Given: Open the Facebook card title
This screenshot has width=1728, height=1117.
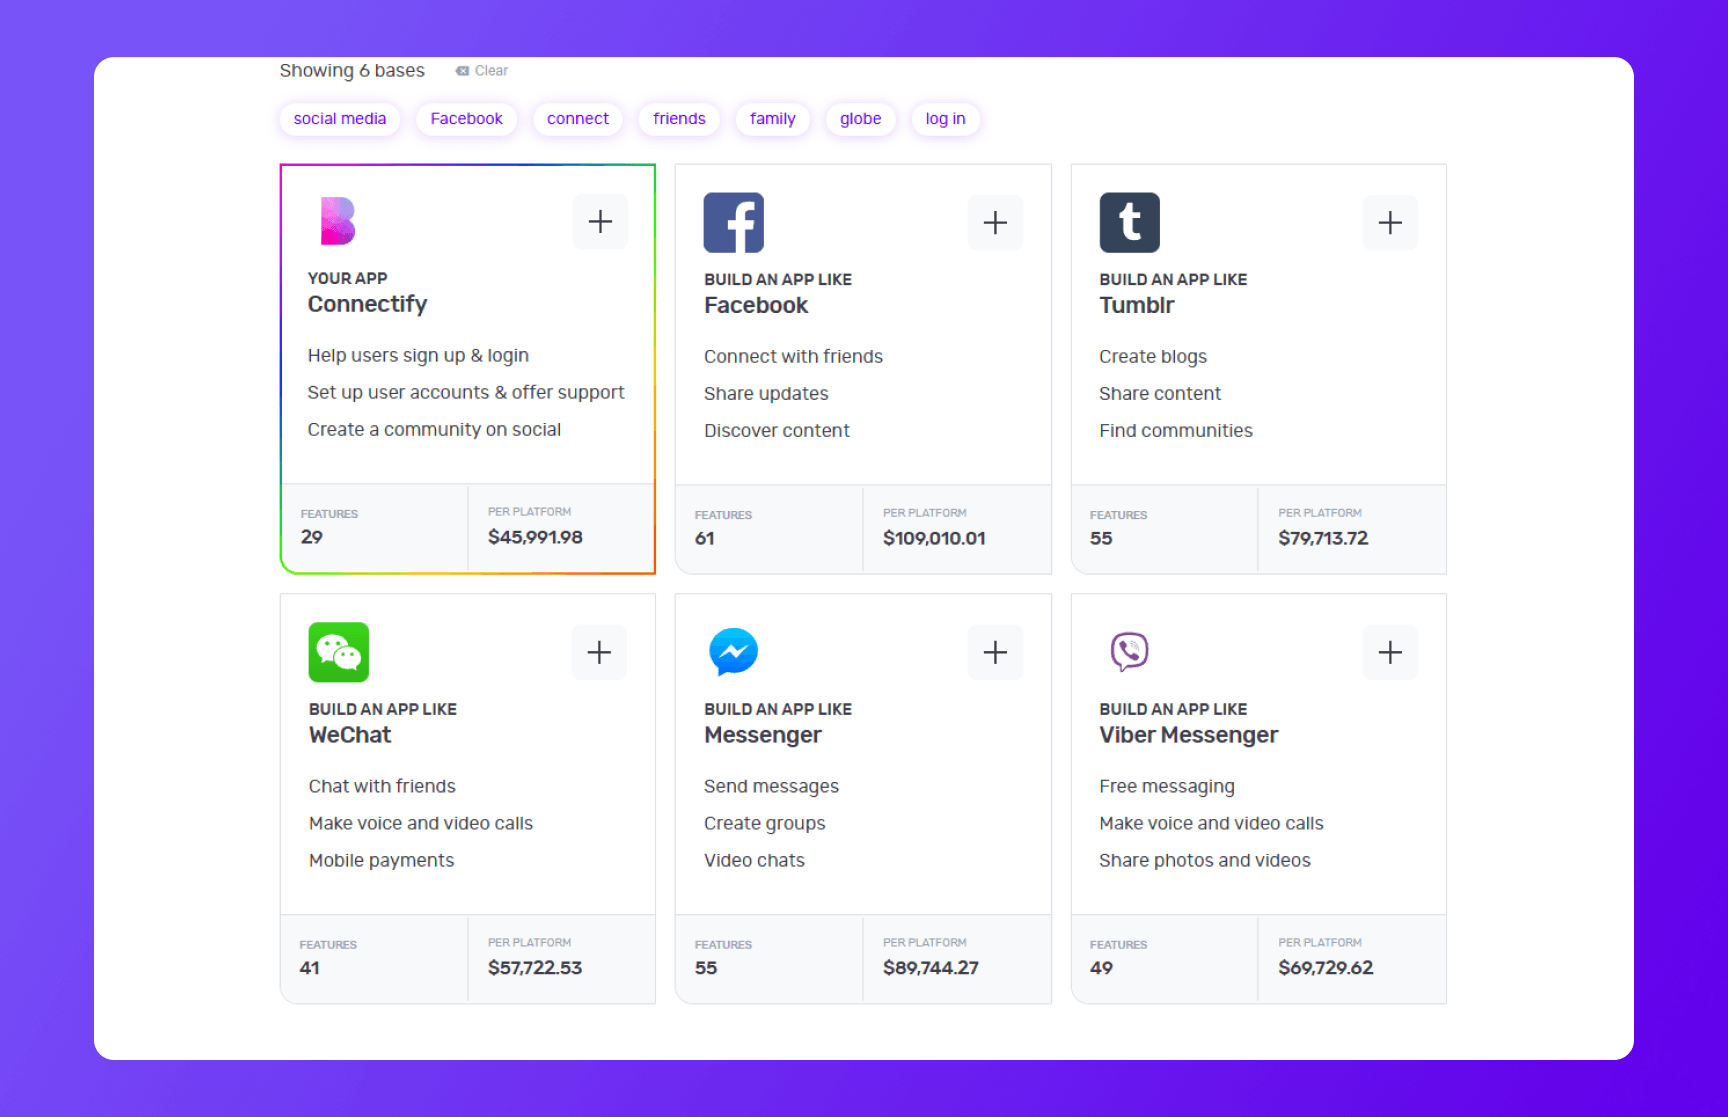Looking at the screenshot, I should click(756, 306).
